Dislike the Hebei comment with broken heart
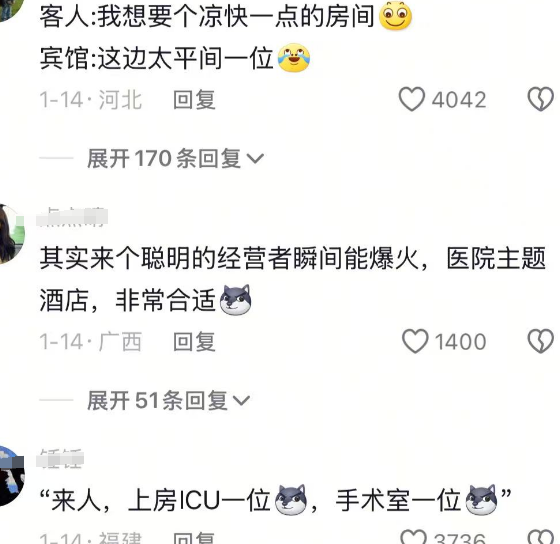Viewport: 560px width, 544px height. coord(541,99)
